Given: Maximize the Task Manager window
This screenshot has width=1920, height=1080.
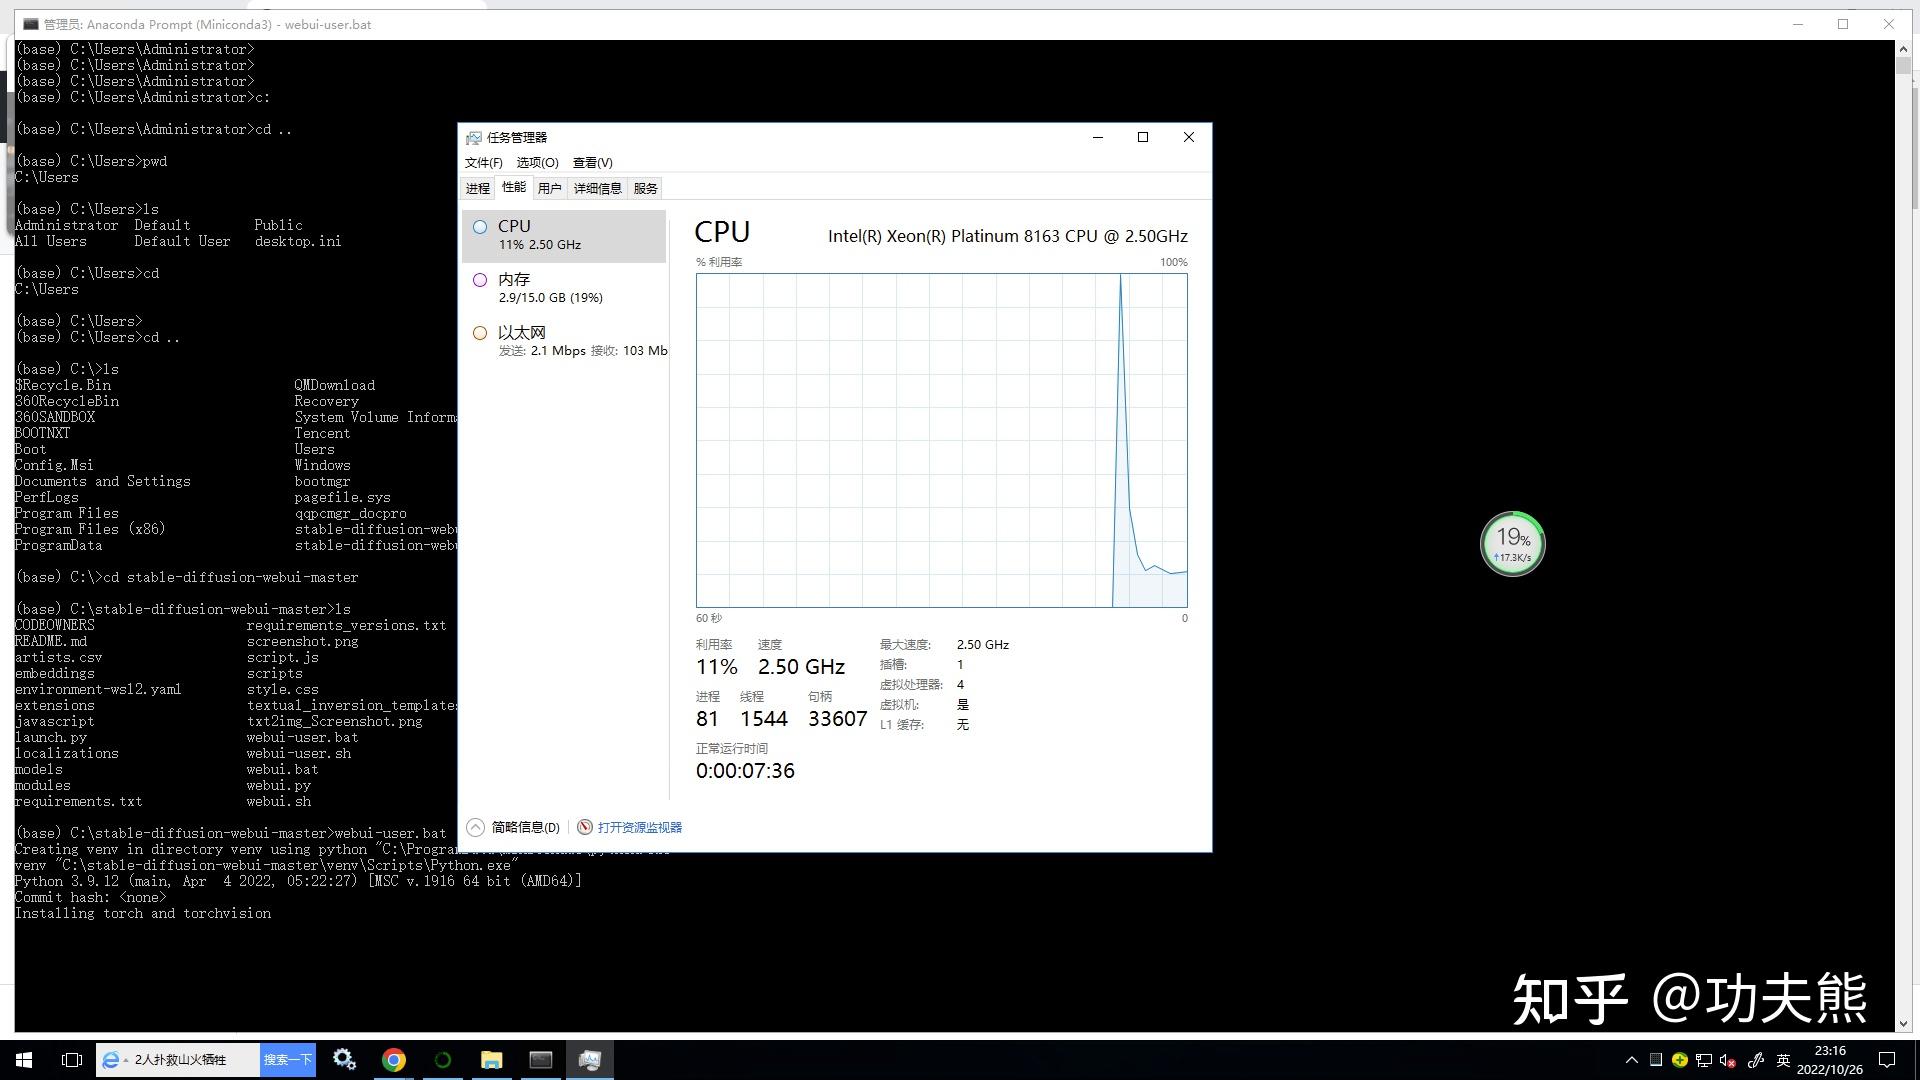Looking at the screenshot, I should coord(1143,138).
